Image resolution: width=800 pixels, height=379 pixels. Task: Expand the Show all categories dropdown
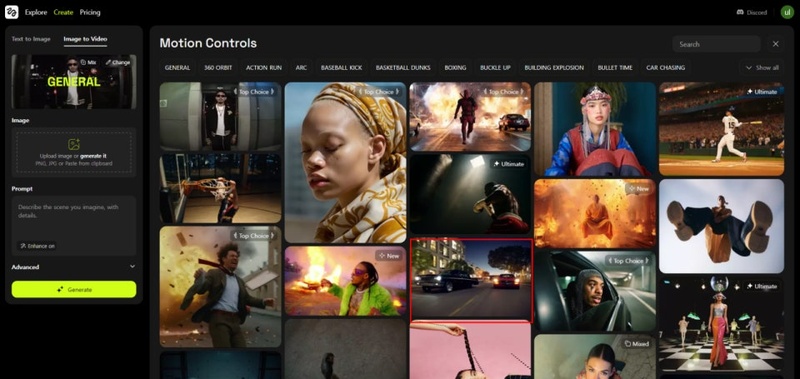coord(762,67)
